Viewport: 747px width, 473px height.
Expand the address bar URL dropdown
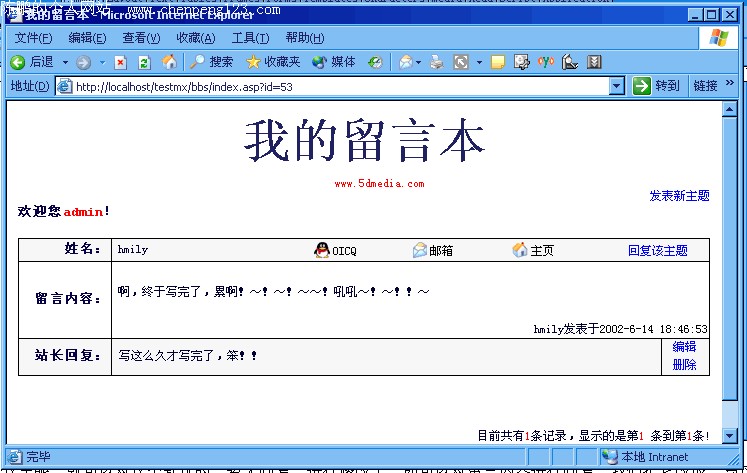point(617,86)
